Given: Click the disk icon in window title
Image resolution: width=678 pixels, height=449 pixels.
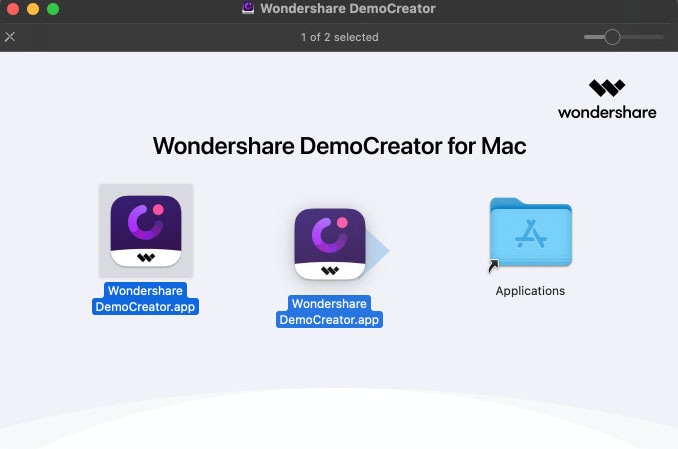Looking at the screenshot, I should click(248, 8).
